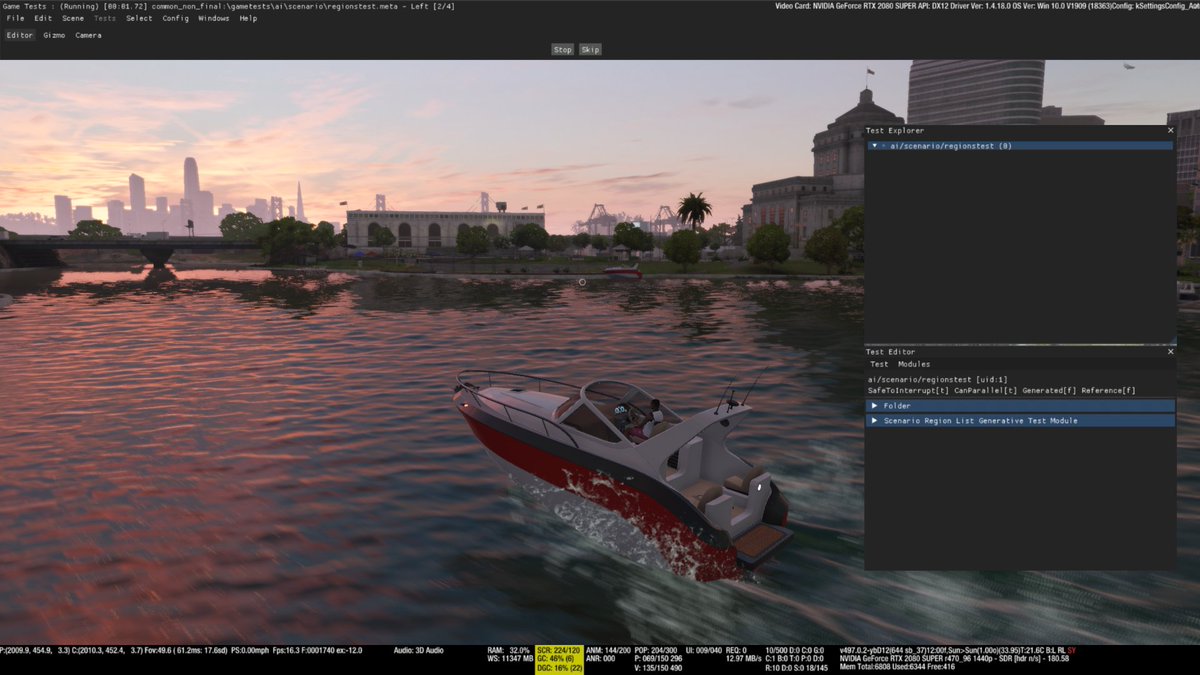Open the Modules menu in Test Editor

tap(913, 364)
